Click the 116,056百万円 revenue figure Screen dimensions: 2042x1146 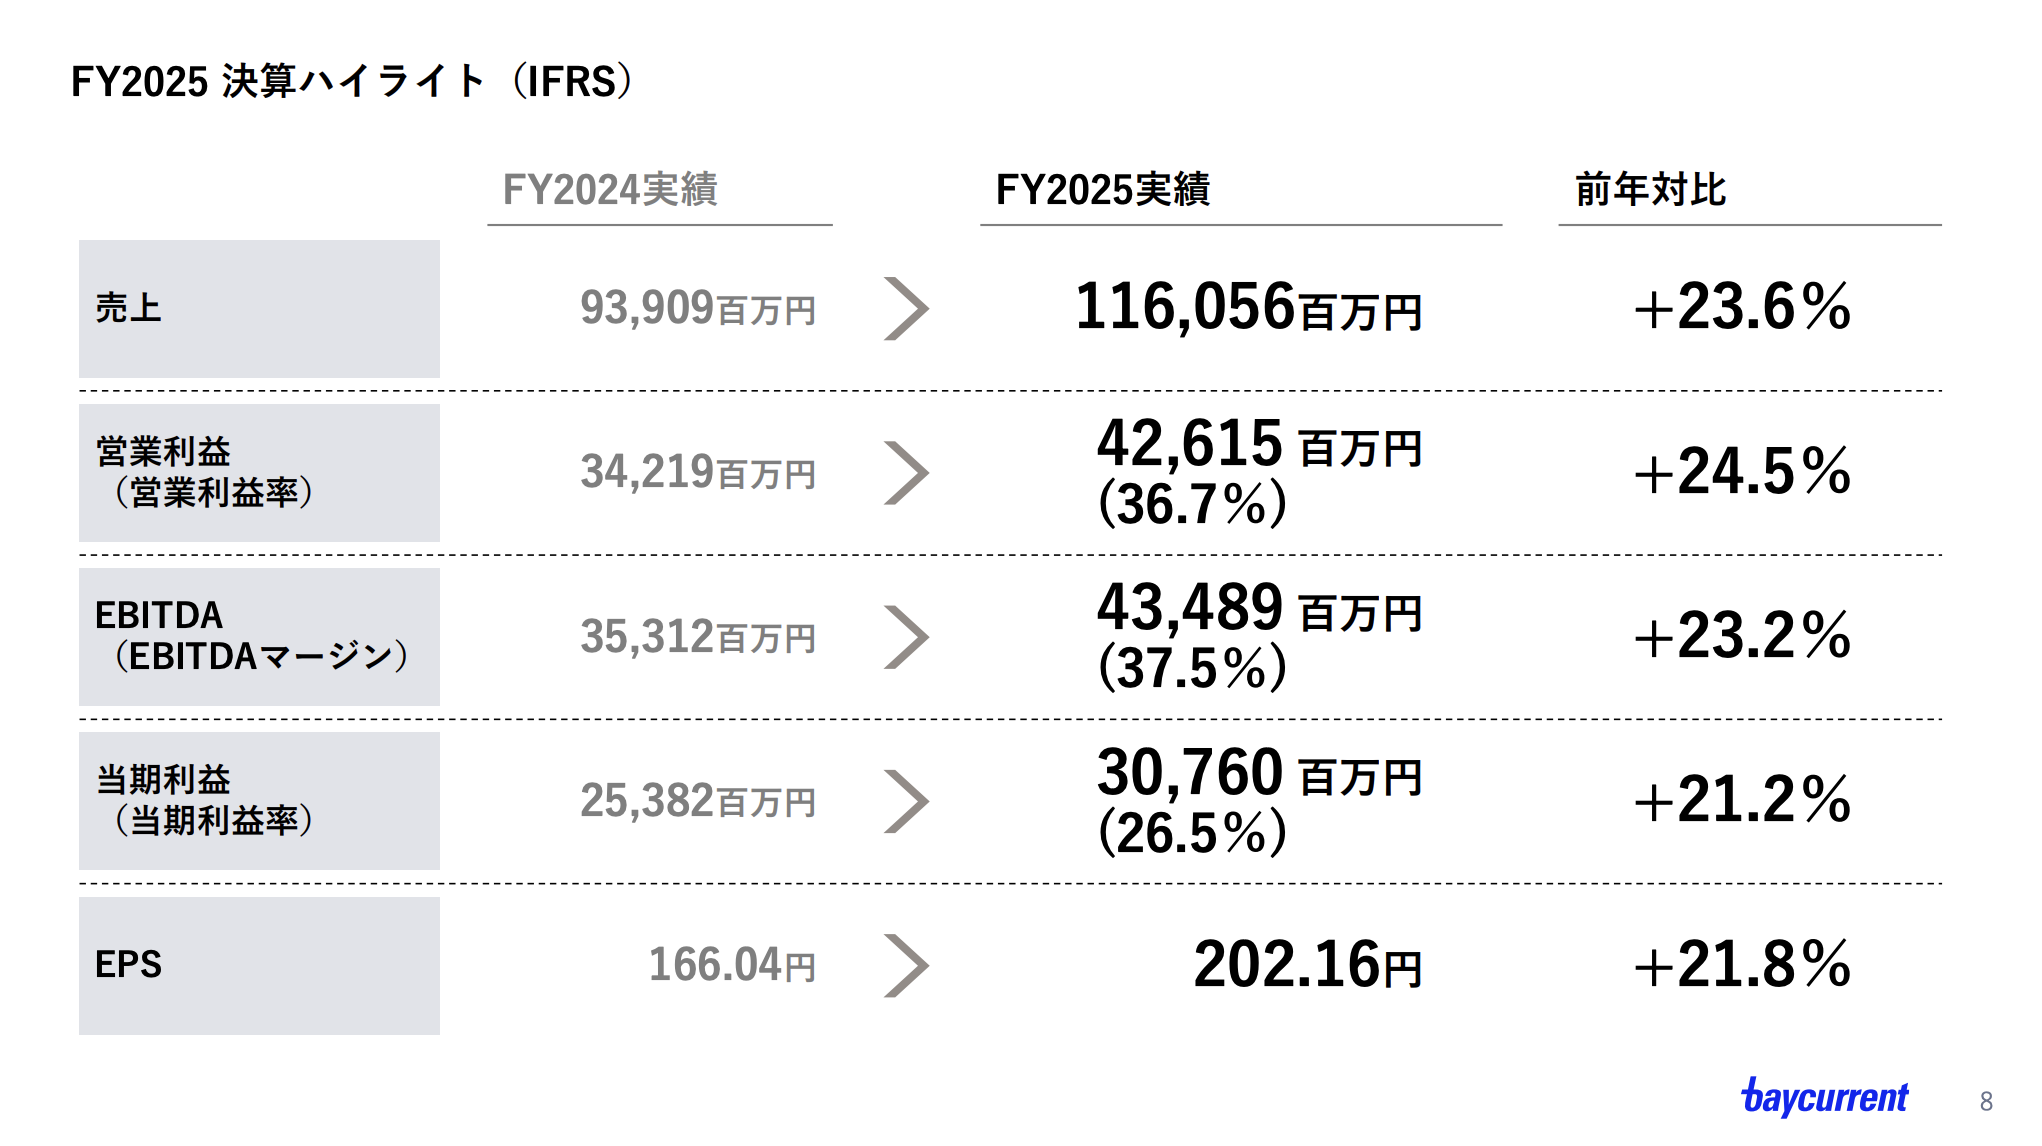point(1248,307)
